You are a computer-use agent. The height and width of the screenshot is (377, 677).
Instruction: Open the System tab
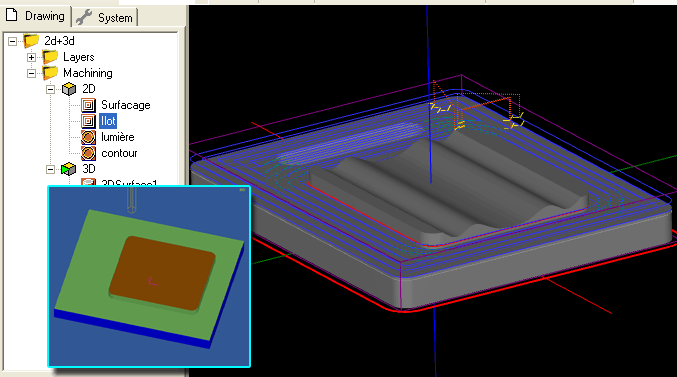104,18
